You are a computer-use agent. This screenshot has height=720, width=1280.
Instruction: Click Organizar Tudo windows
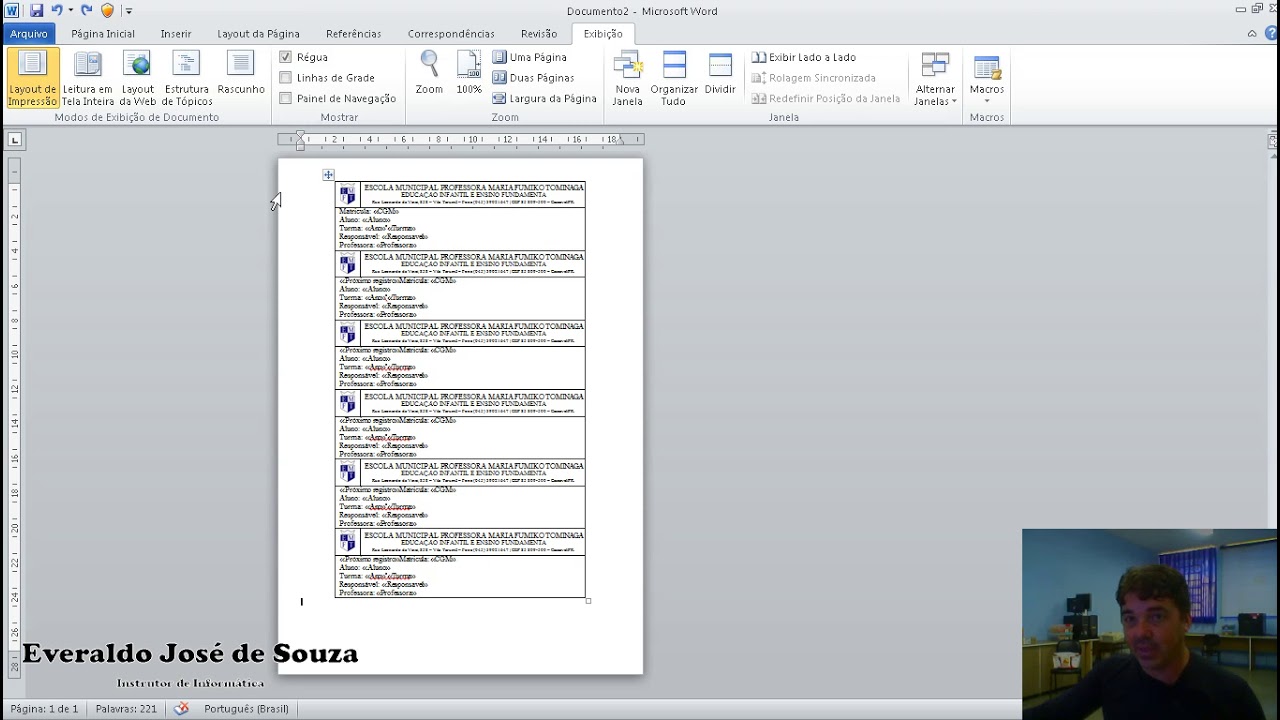(674, 78)
